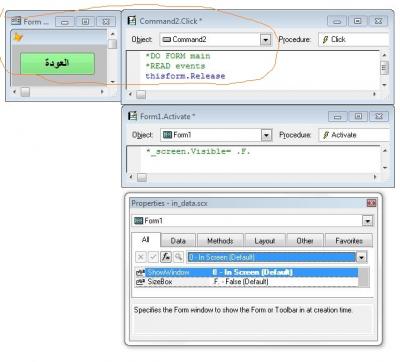Click the zoom magnifier icon in Properties
Screen dimensions: 400x362
point(179,257)
